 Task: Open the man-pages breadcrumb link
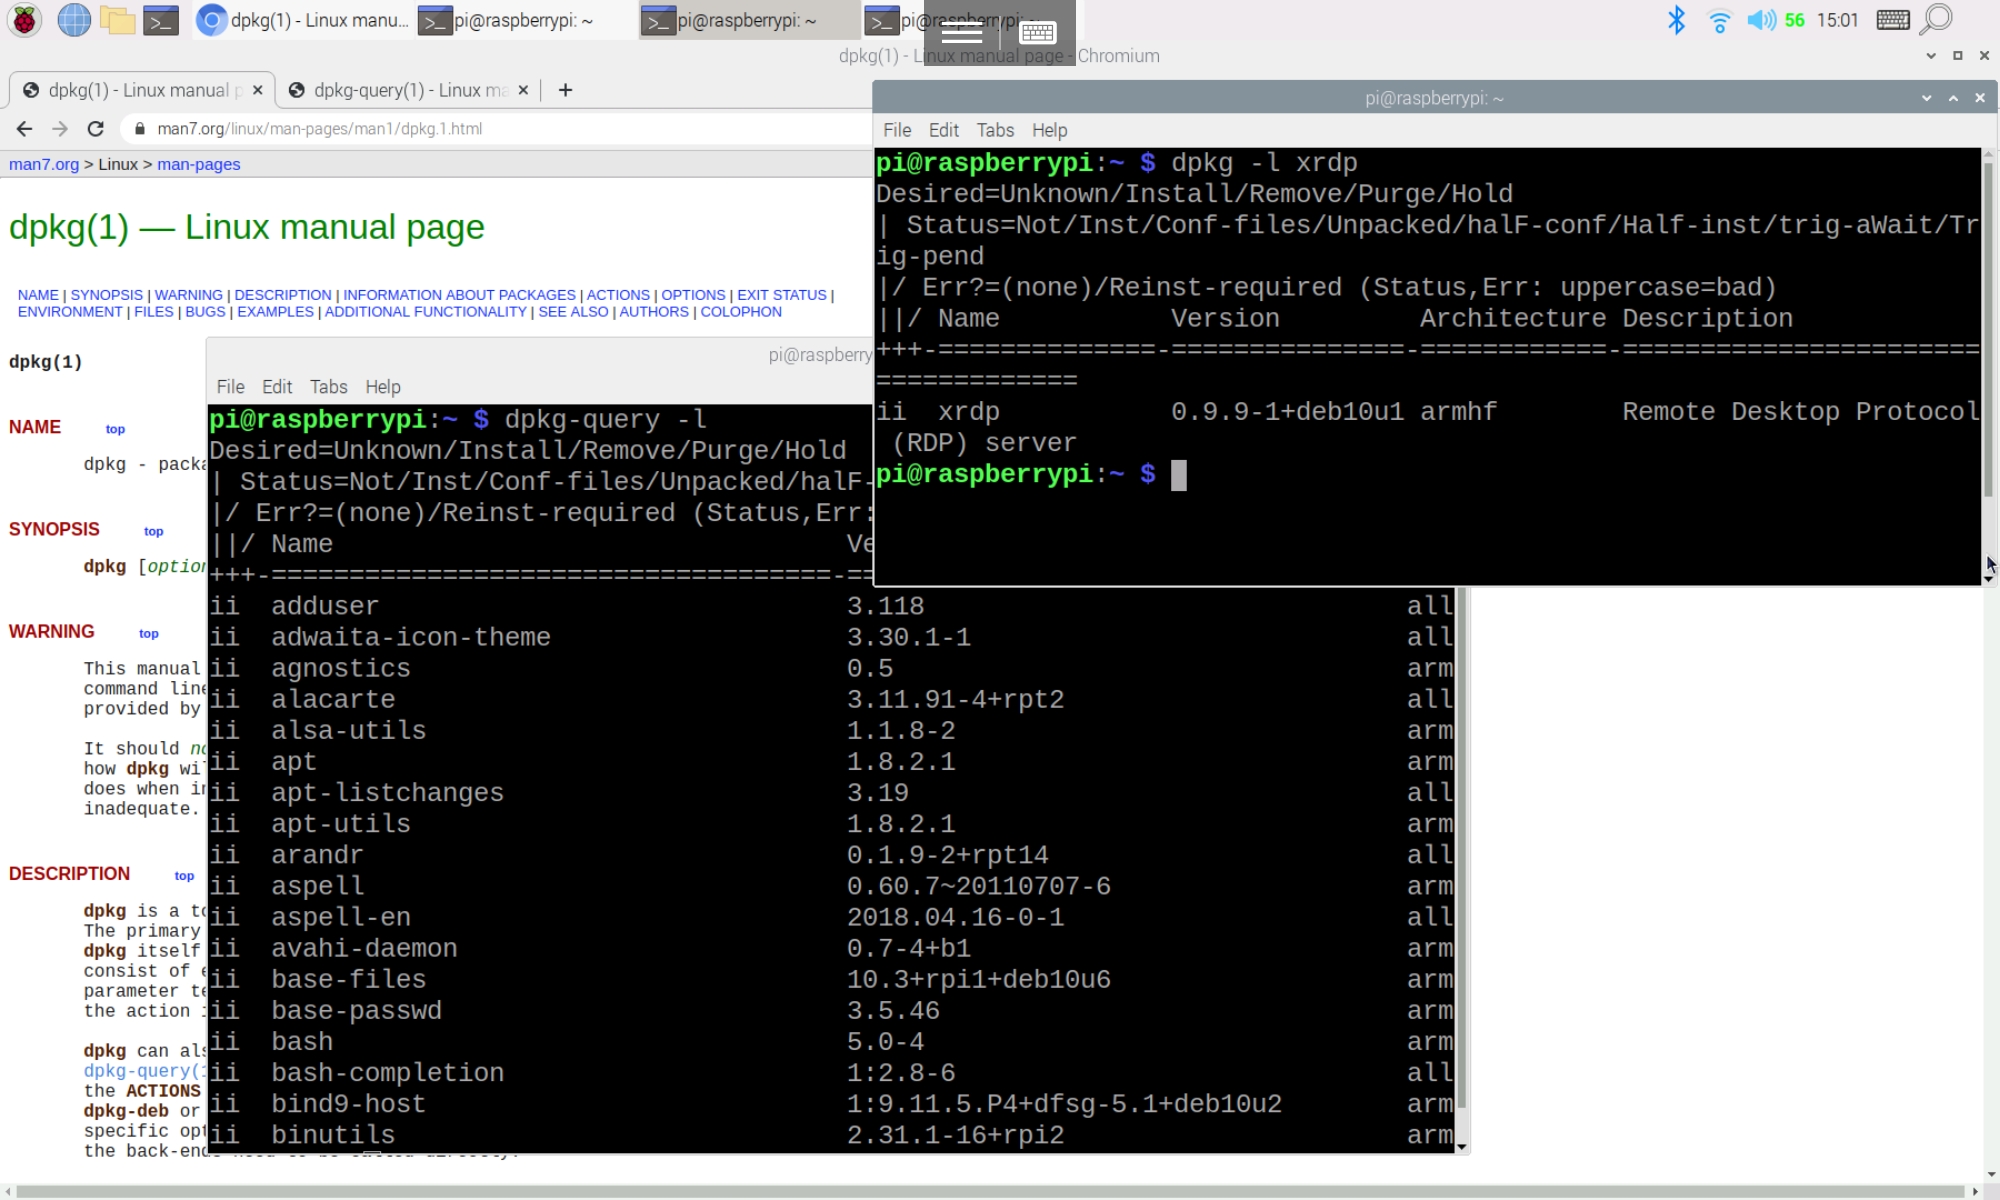pos(198,164)
